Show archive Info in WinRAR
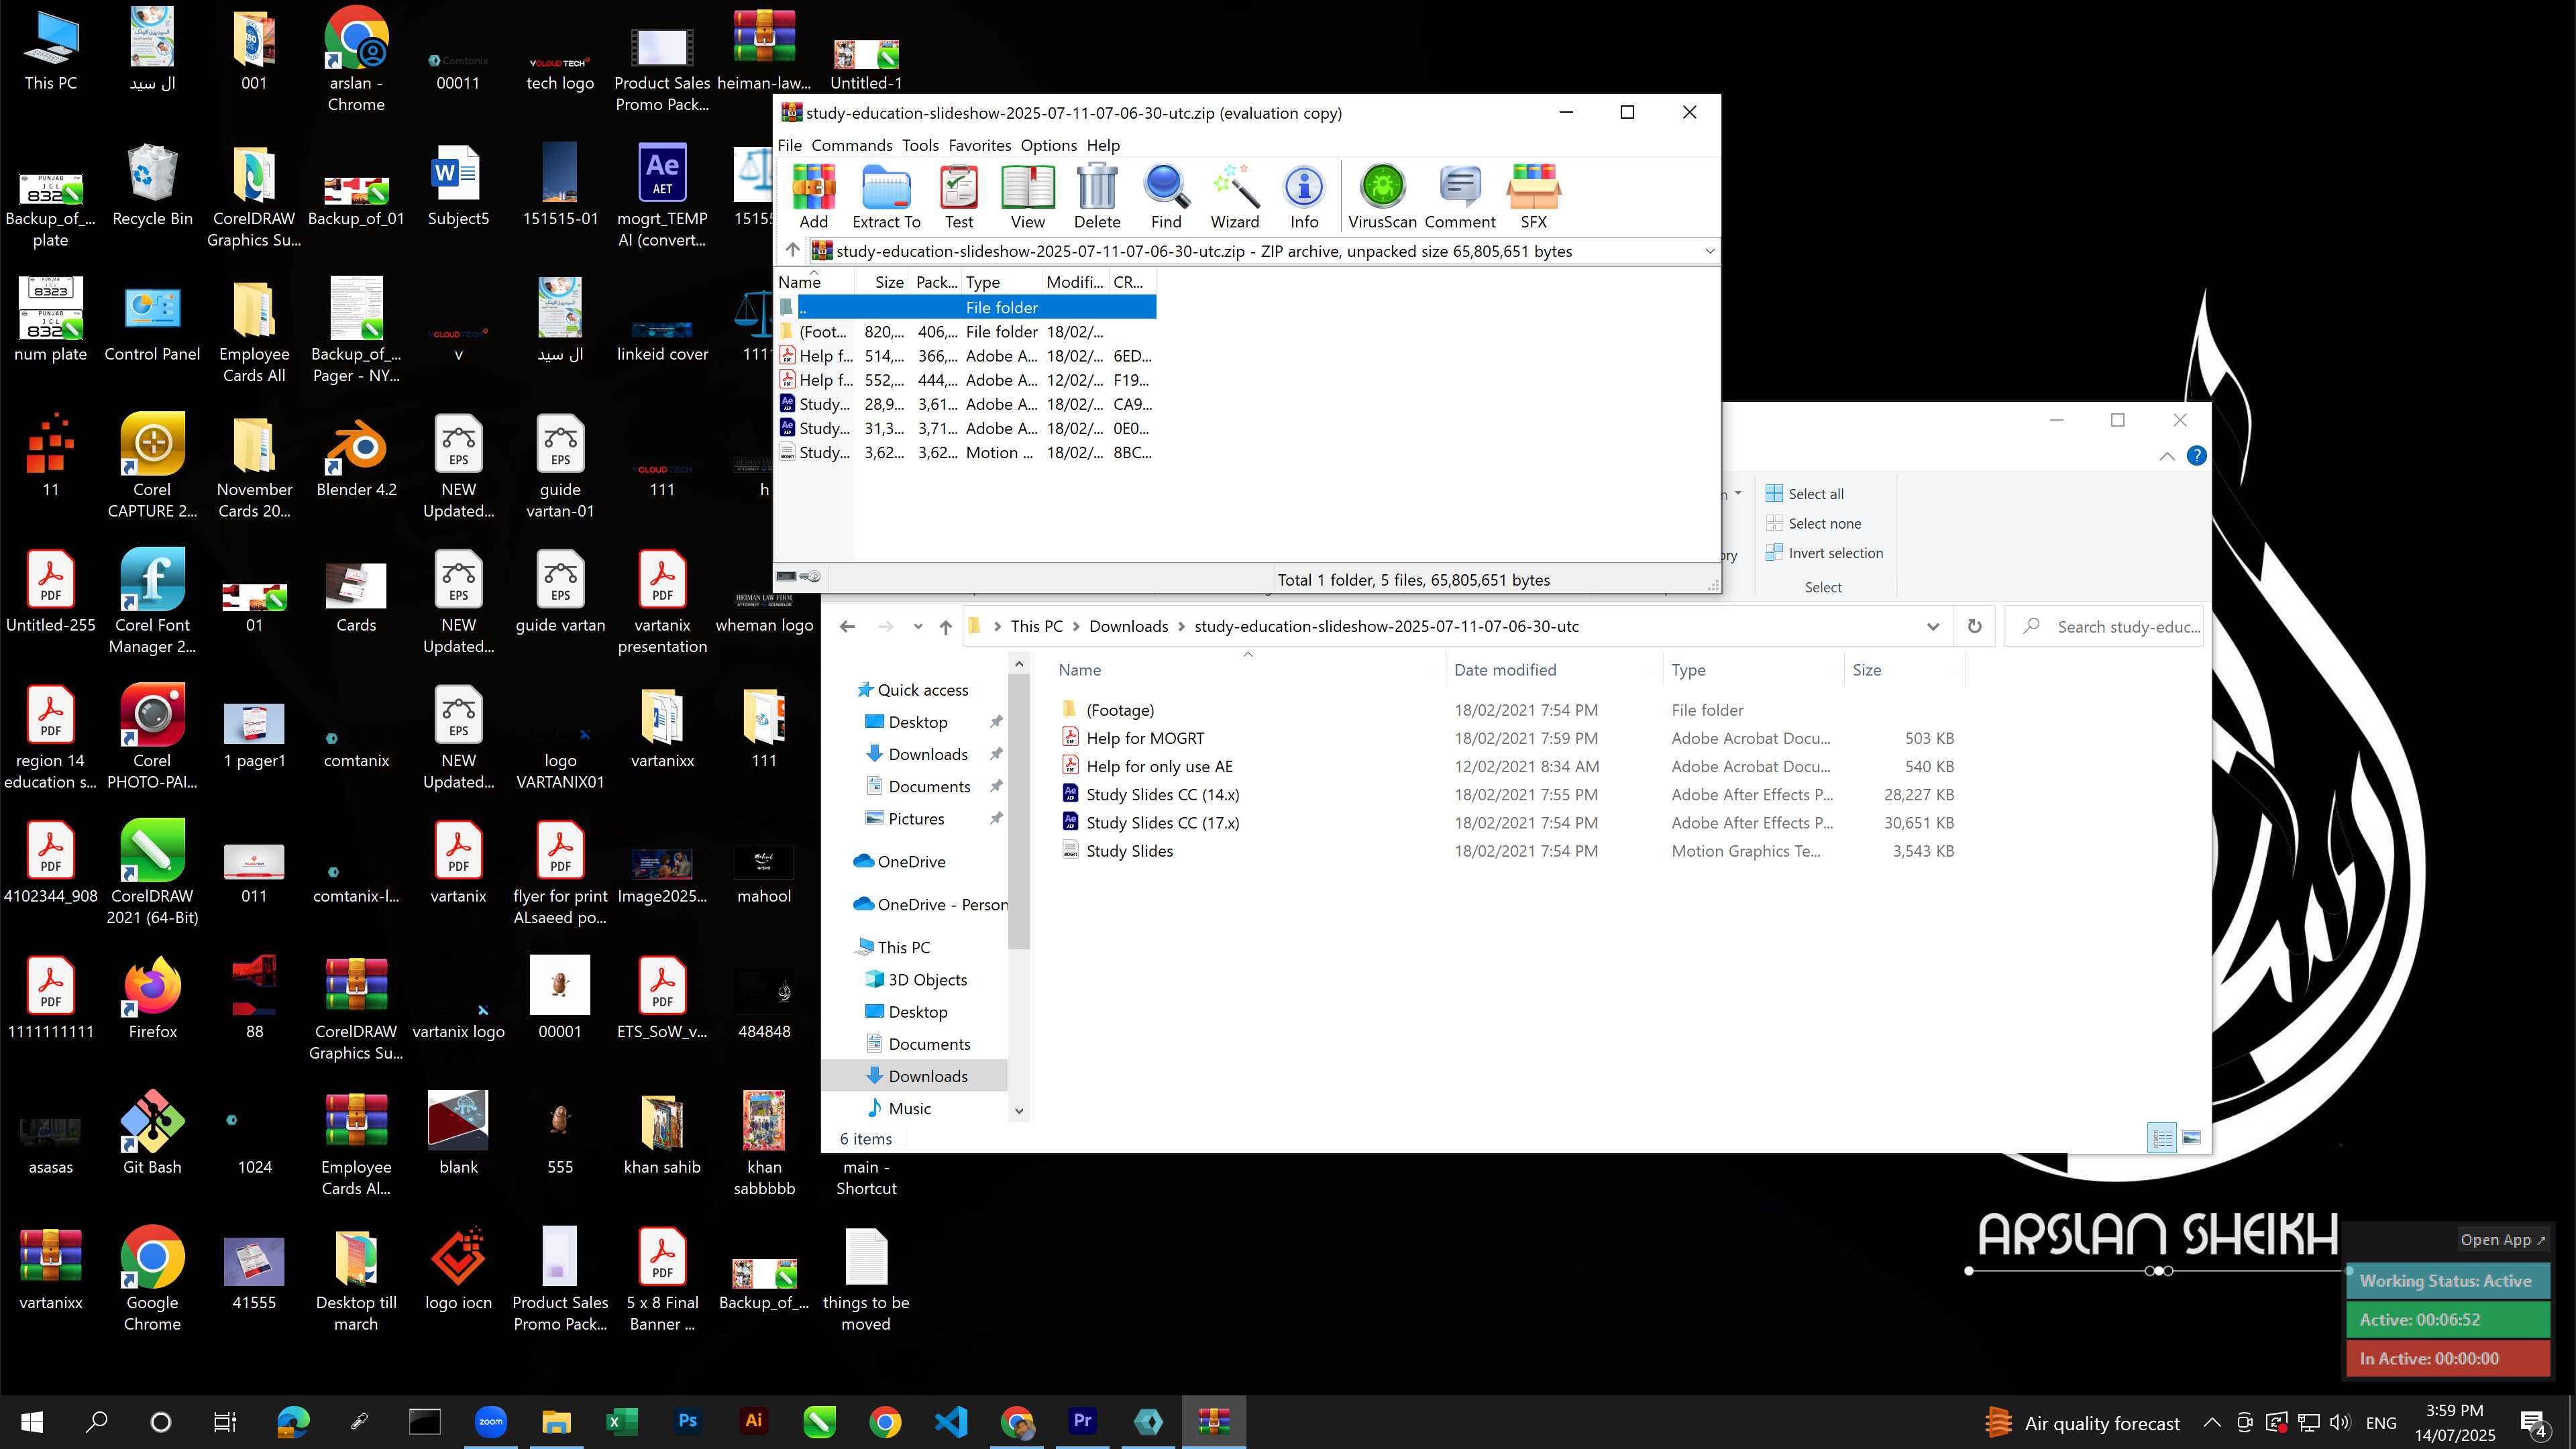The image size is (2576, 1449). coord(1304,197)
